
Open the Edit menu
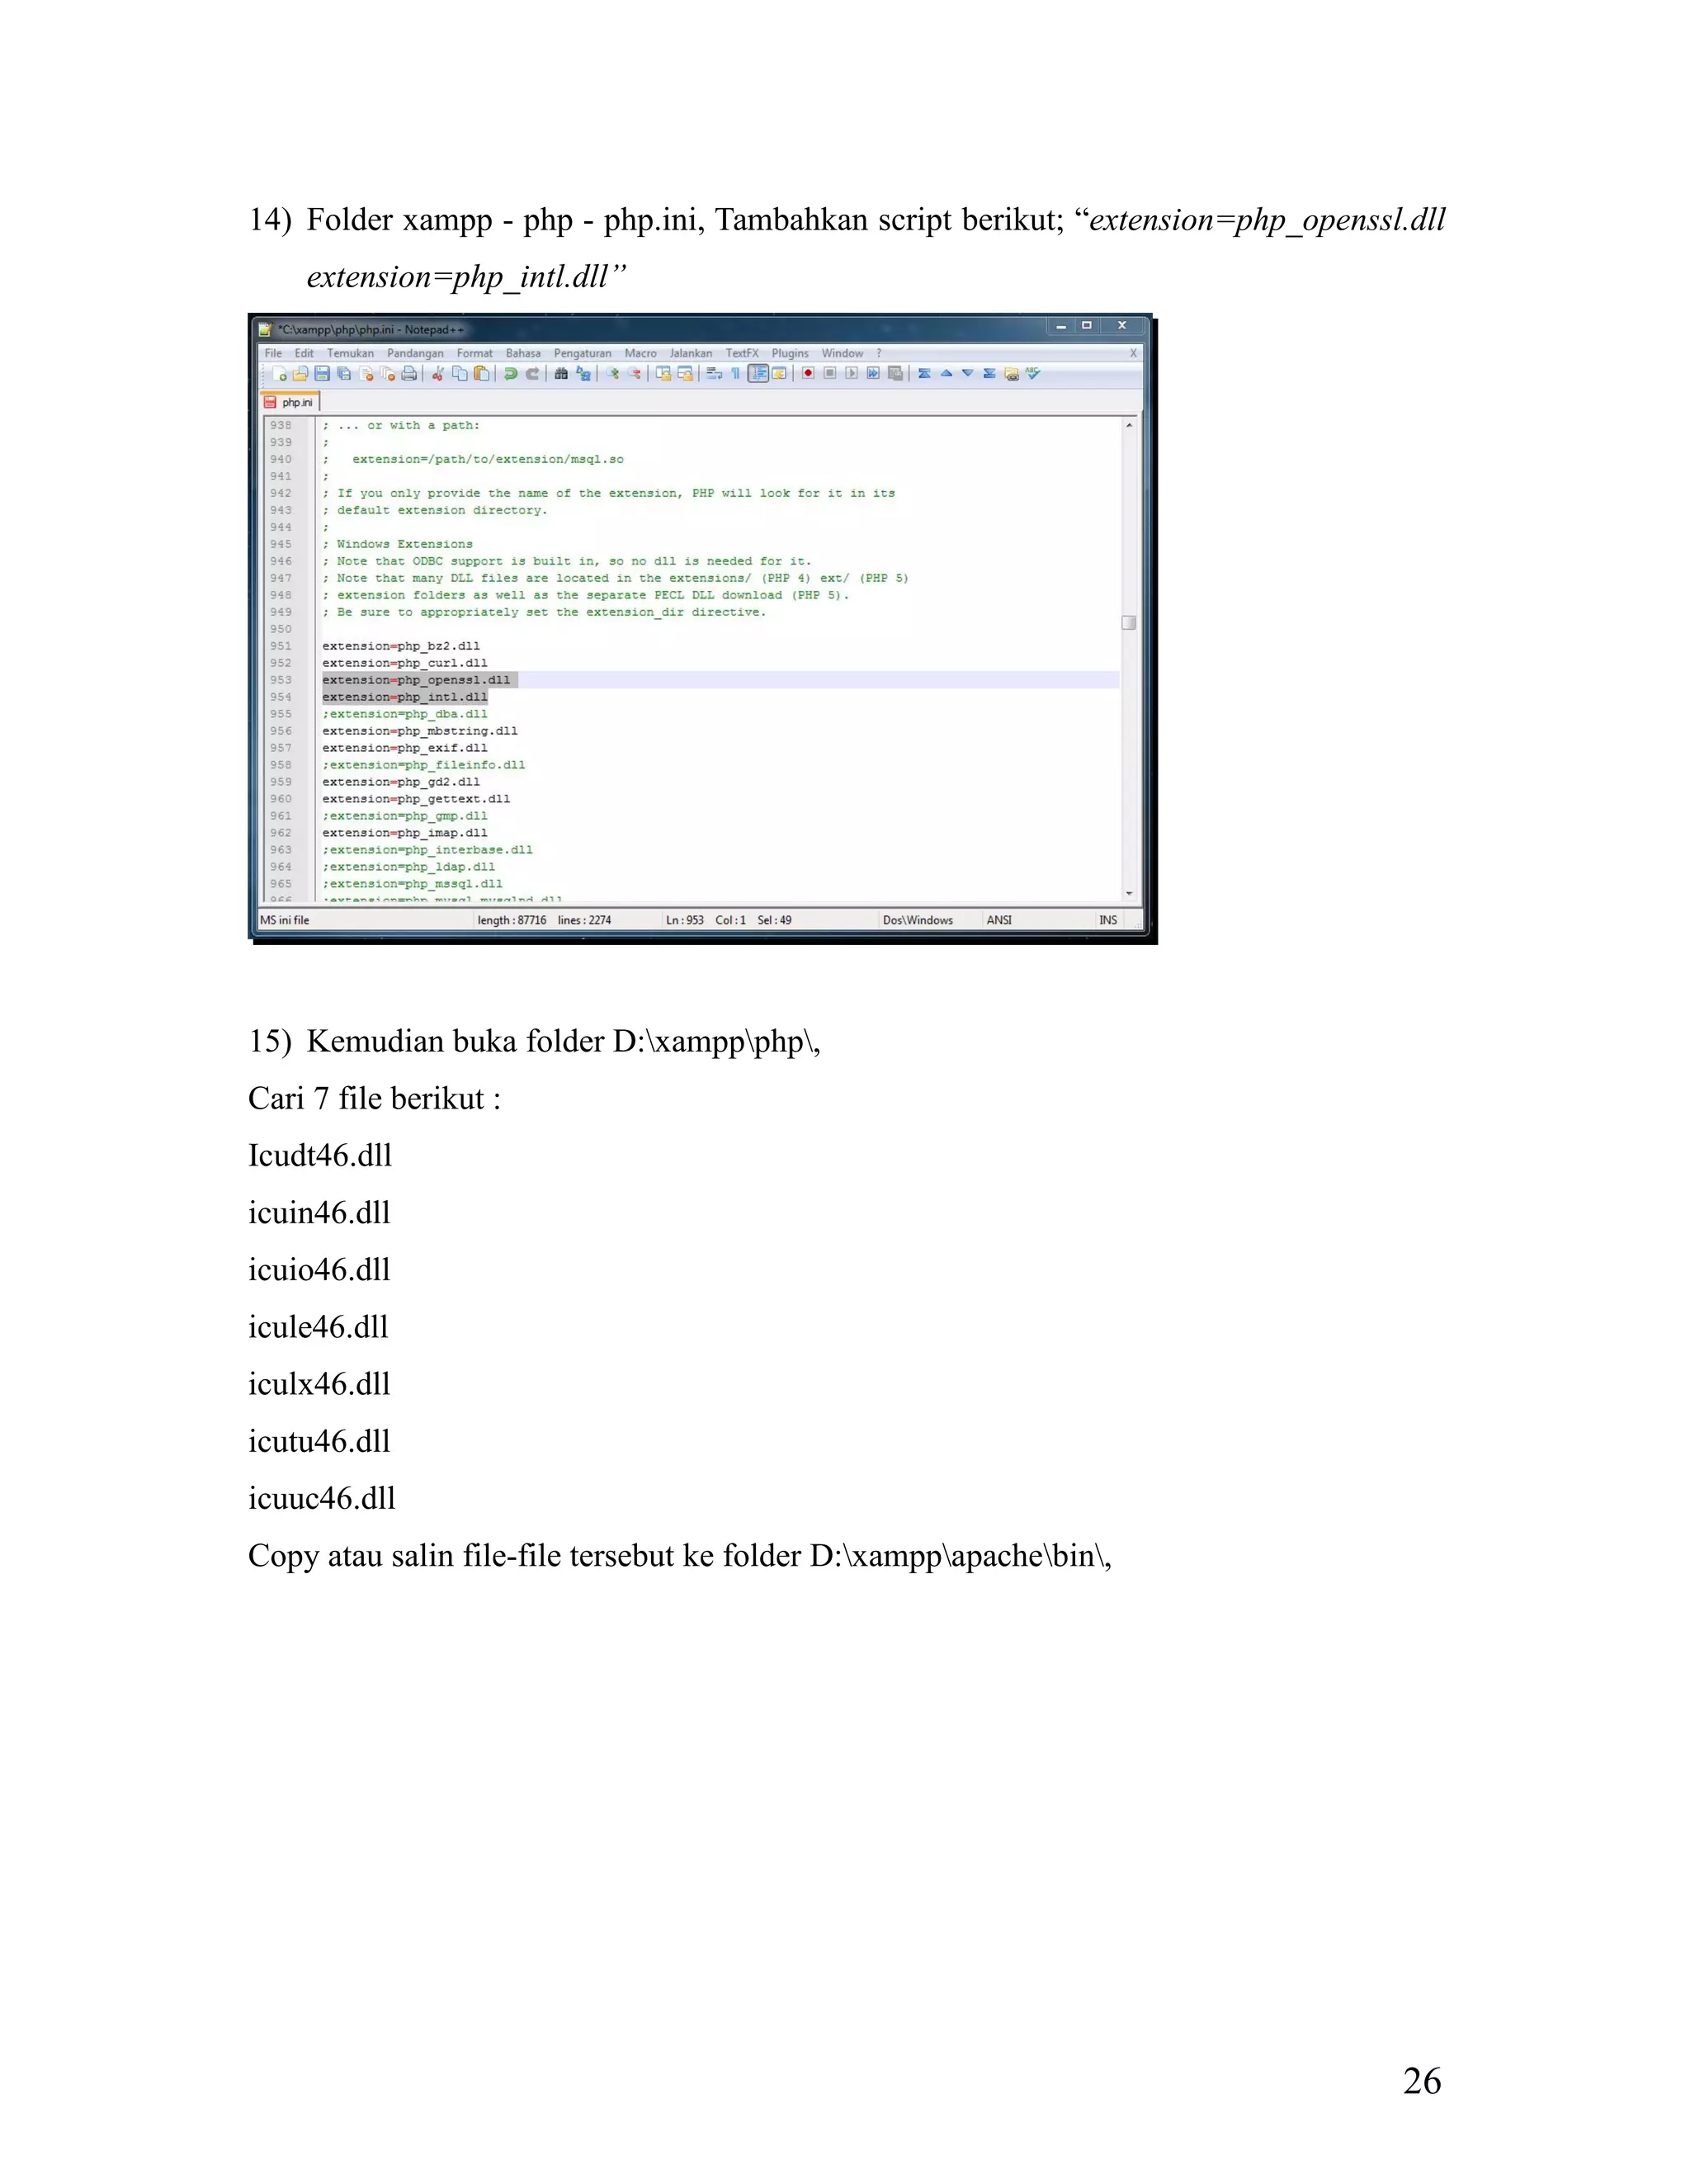coord(304,353)
